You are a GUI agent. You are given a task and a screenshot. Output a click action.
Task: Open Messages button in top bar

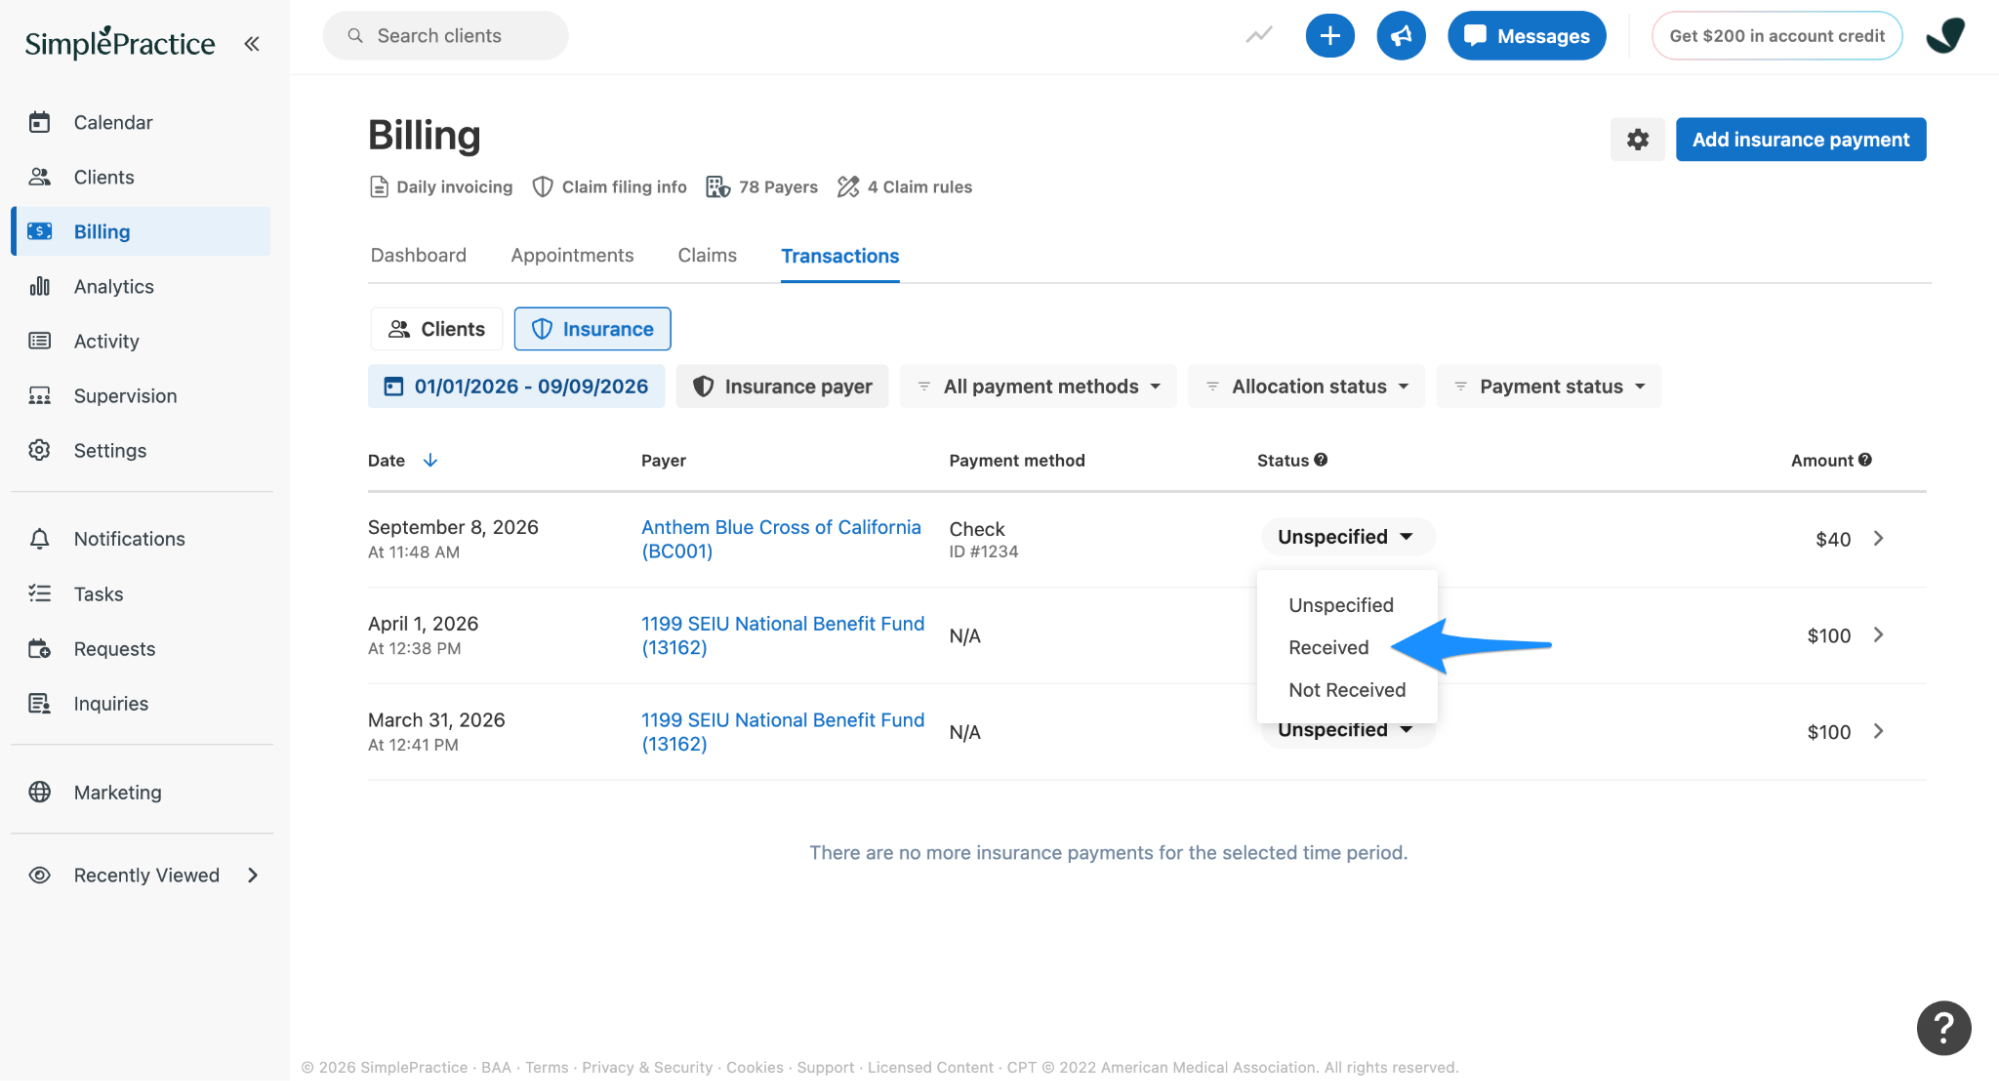coord(1526,36)
